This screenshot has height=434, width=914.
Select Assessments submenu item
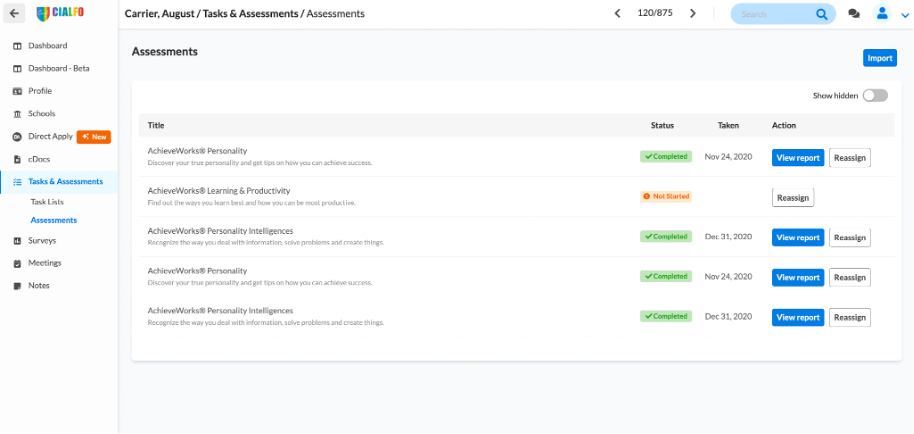pyautogui.click(x=54, y=221)
